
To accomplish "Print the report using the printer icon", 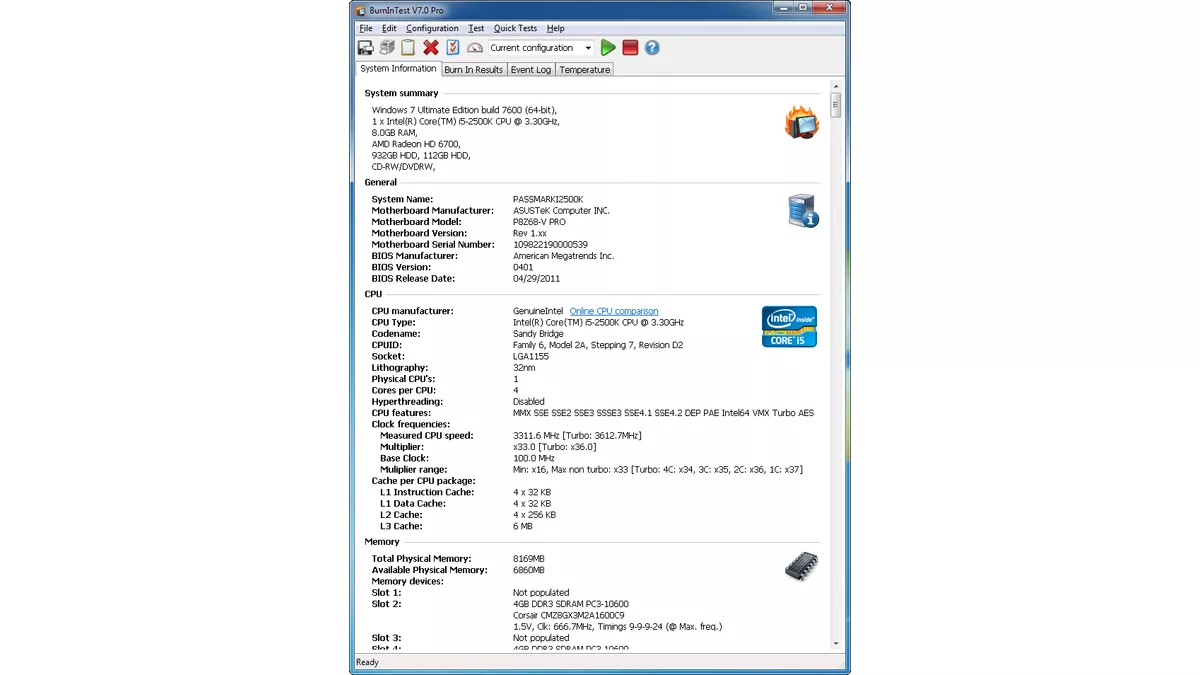I will click(x=385, y=47).
